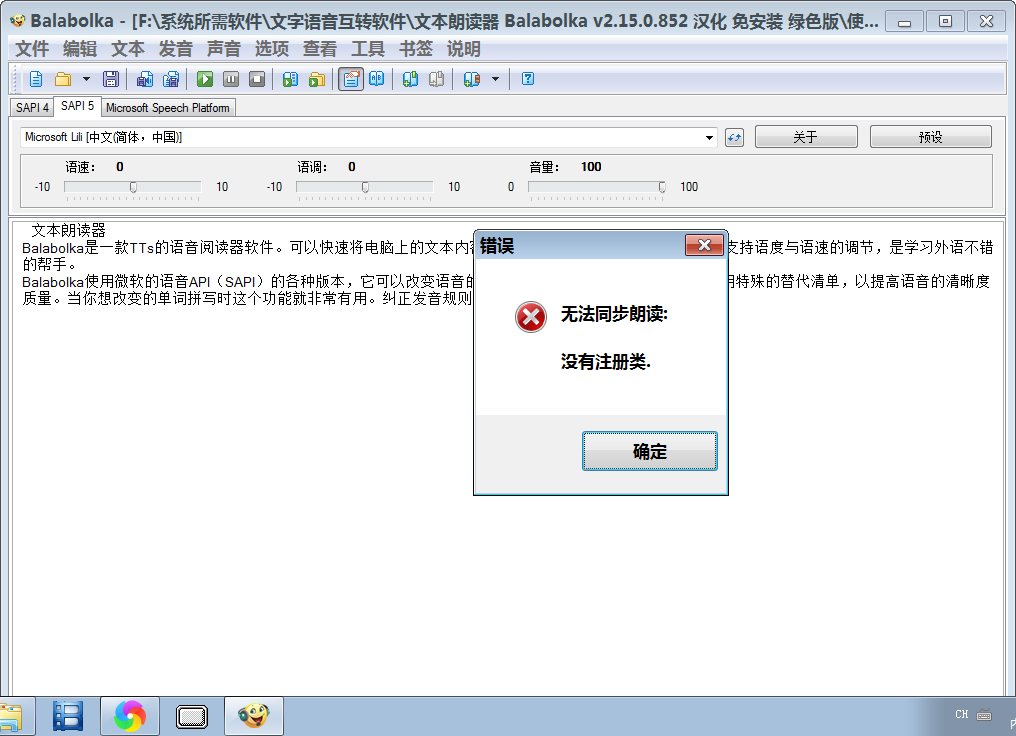The image size is (1016, 736).
Task: Create a new document from the toolbar
Action: pyautogui.click(x=36, y=79)
